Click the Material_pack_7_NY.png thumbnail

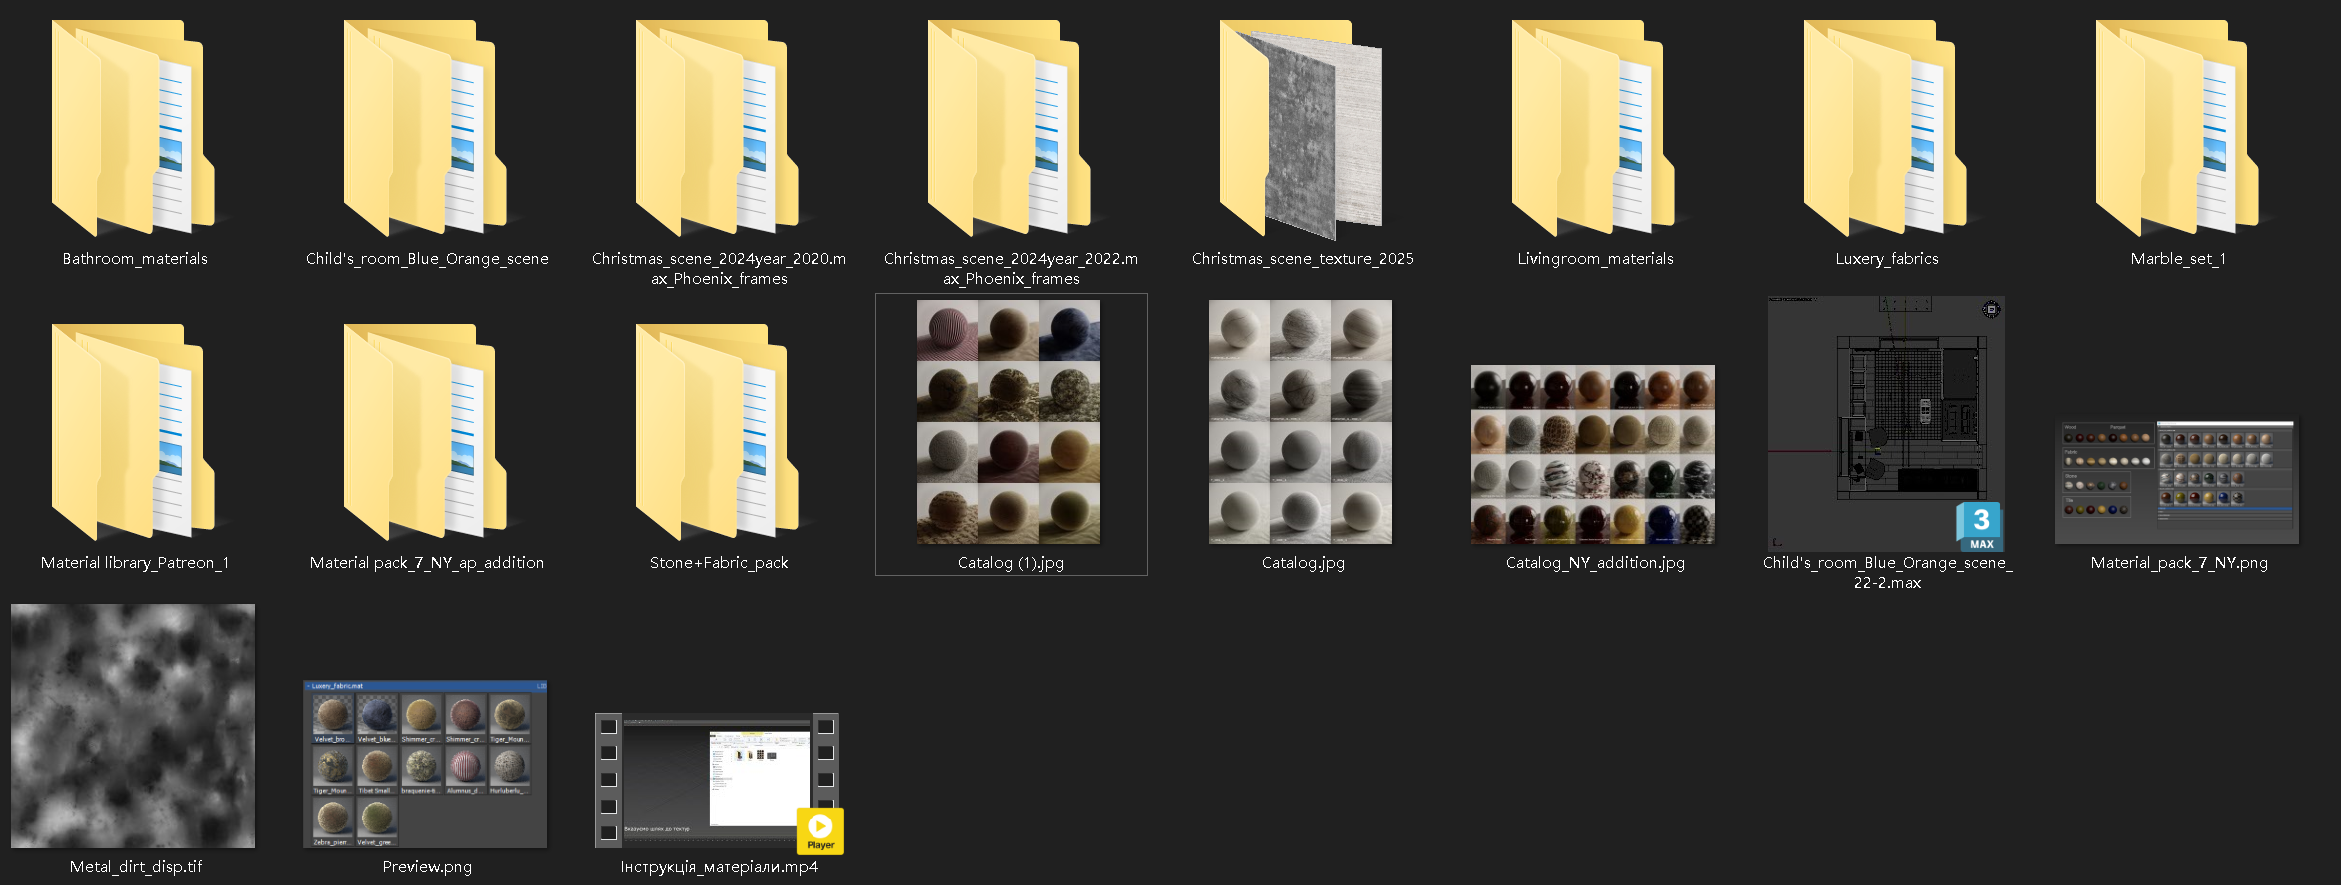[x=2177, y=481]
